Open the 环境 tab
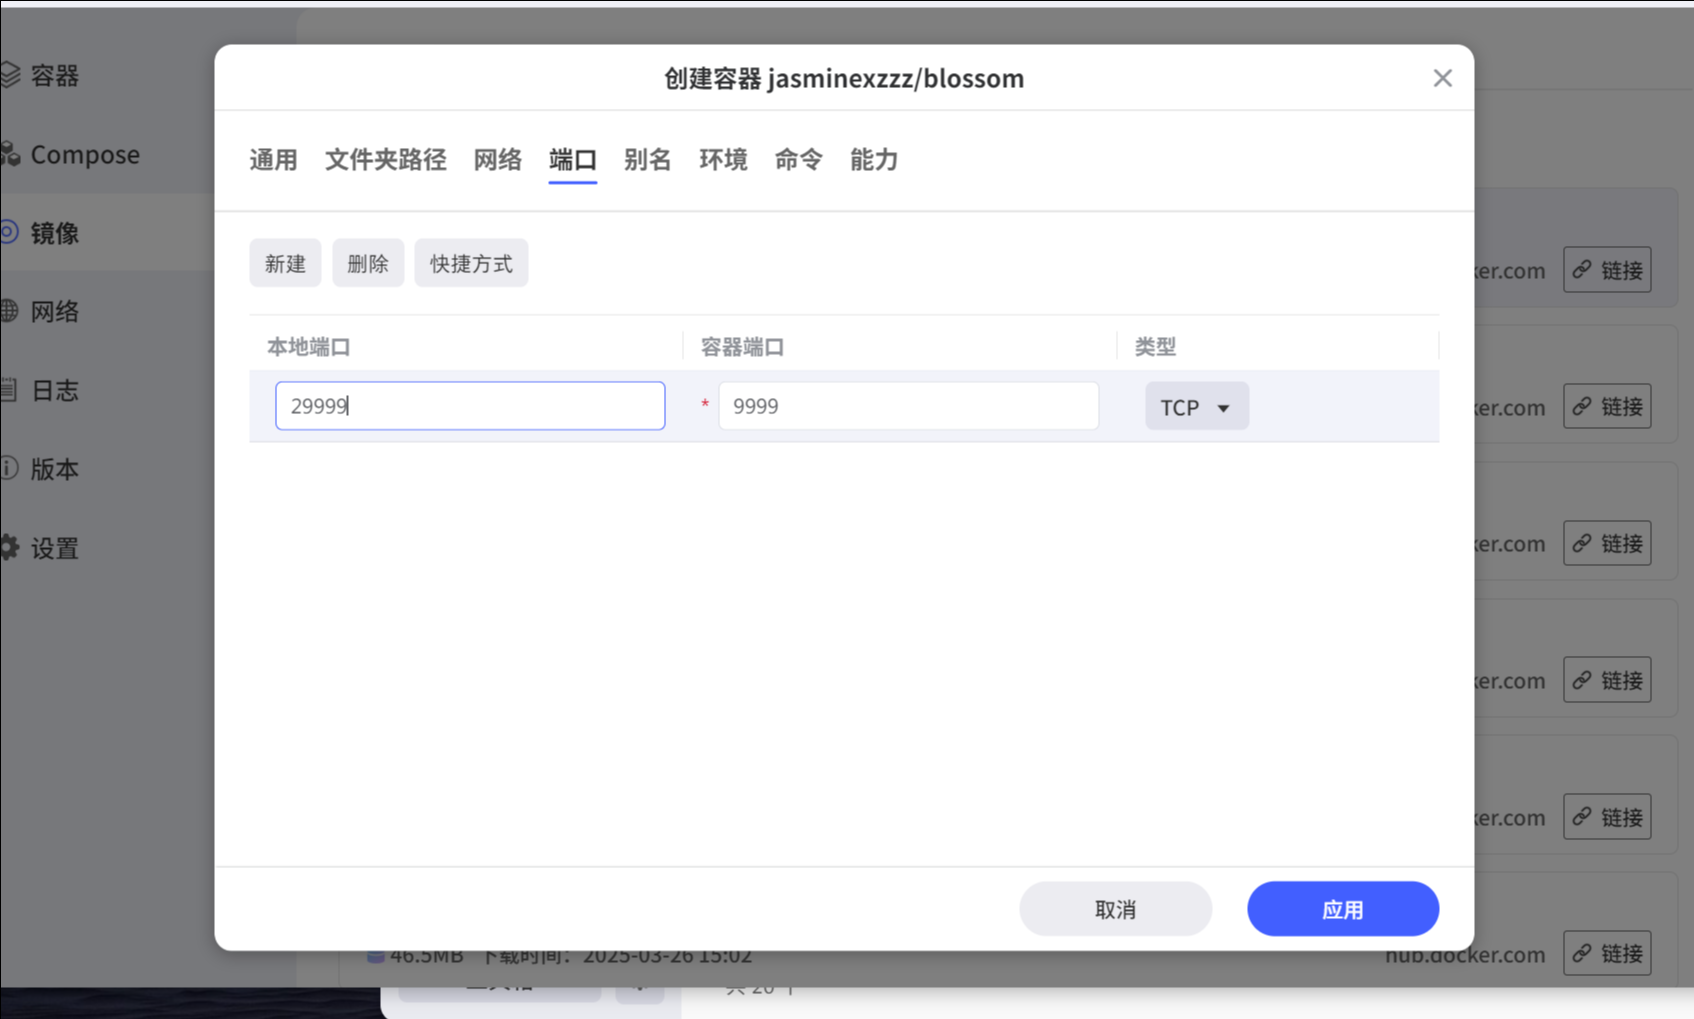The image size is (1694, 1019). (x=723, y=160)
